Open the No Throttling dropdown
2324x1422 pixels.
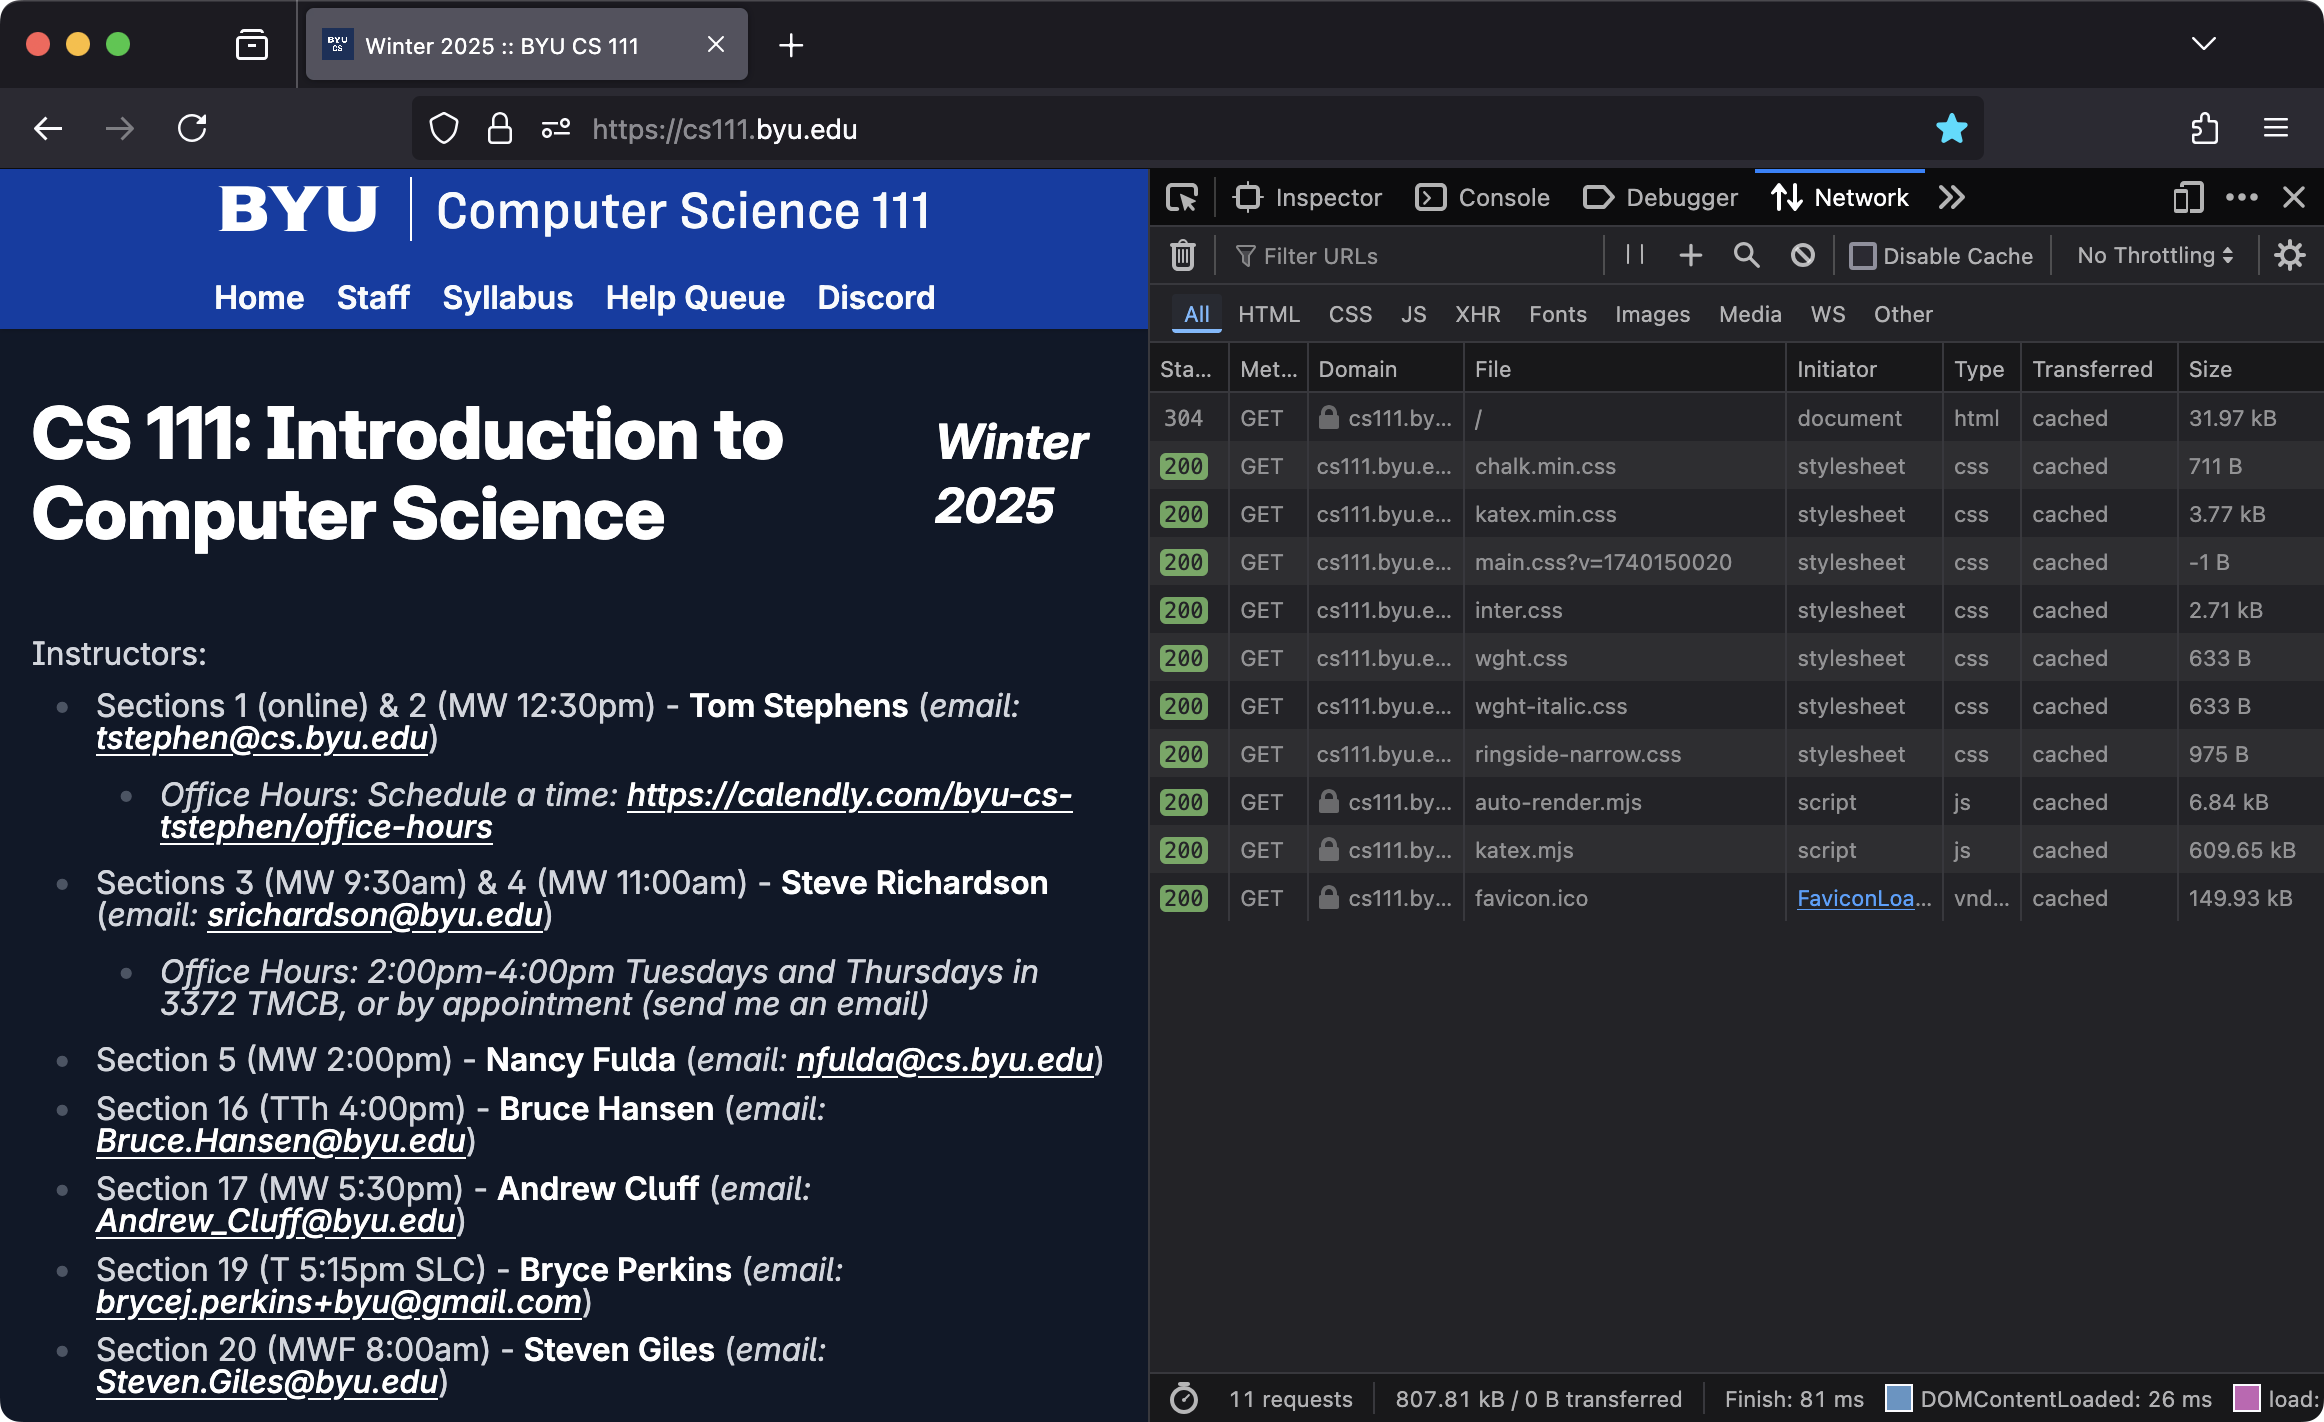pos(2151,255)
